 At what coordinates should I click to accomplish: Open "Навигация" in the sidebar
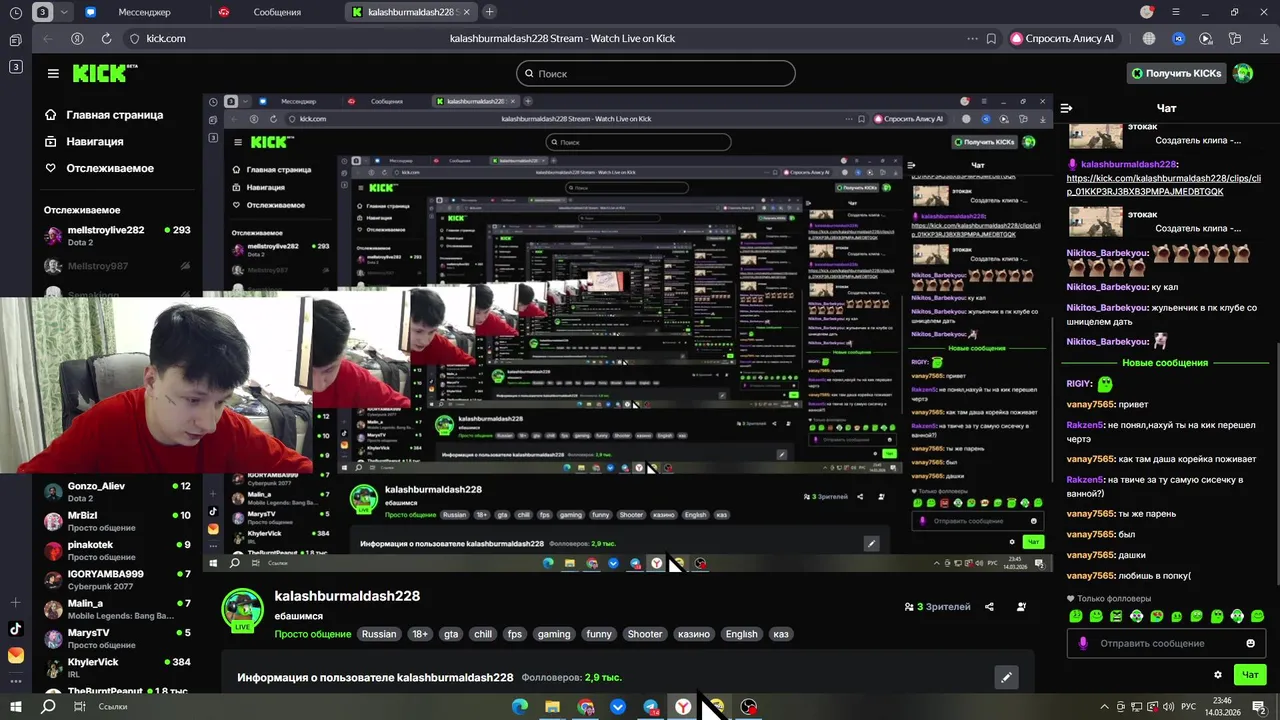(x=85, y=141)
